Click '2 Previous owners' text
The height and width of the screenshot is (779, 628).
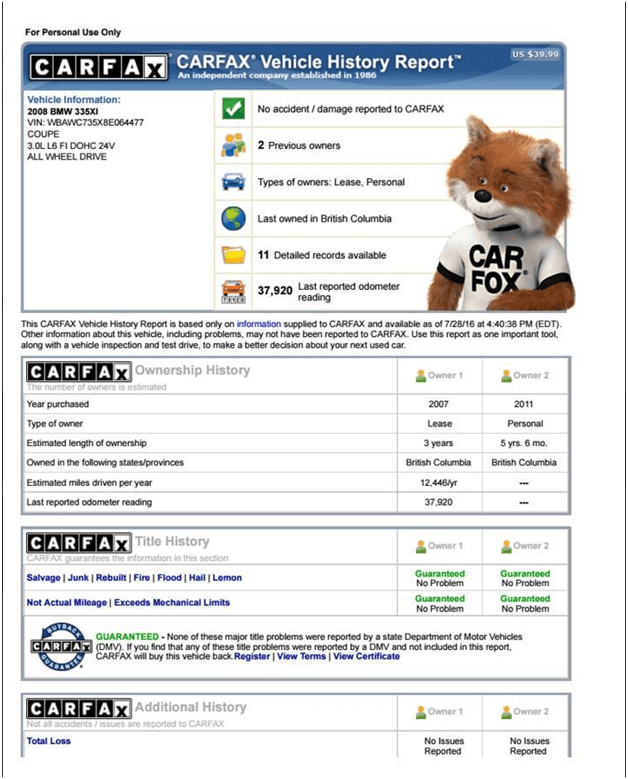click(299, 145)
